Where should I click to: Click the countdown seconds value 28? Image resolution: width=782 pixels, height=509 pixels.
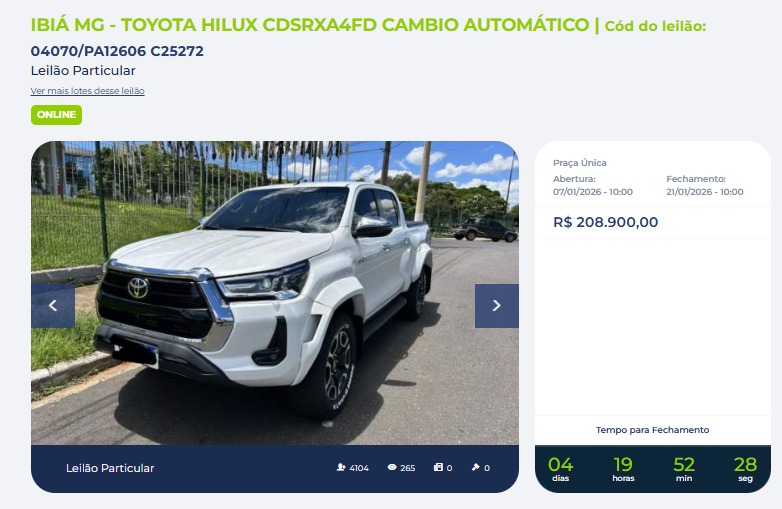745,465
